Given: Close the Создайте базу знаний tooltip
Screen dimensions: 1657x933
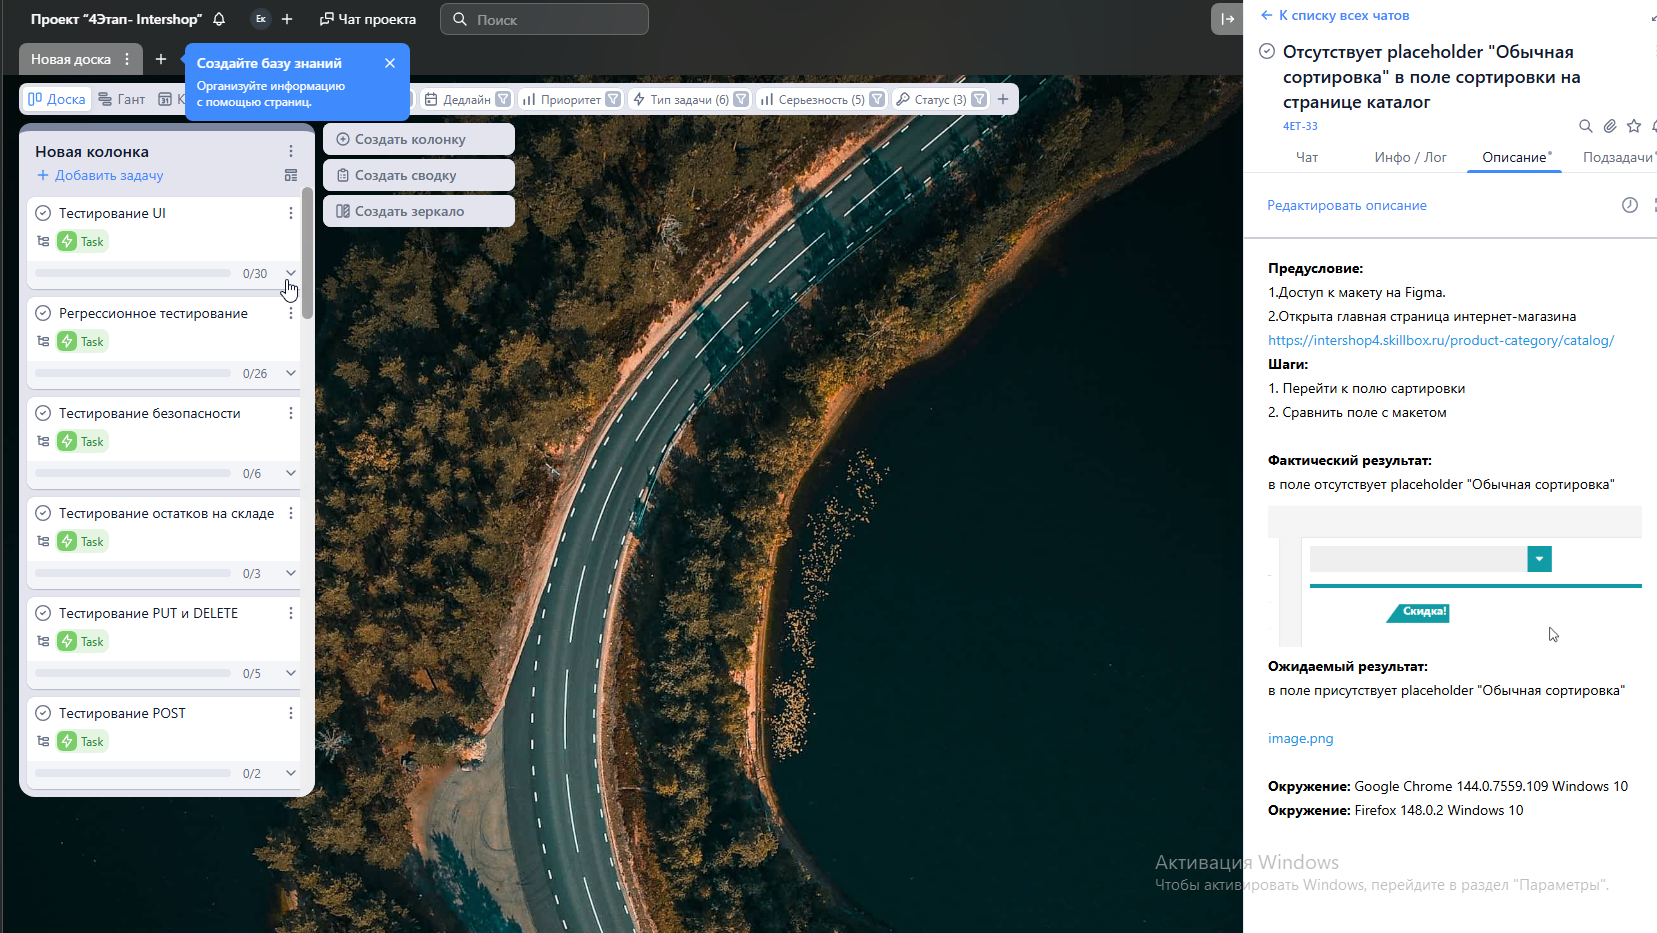Looking at the screenshot, I should [x=390, y=63].
